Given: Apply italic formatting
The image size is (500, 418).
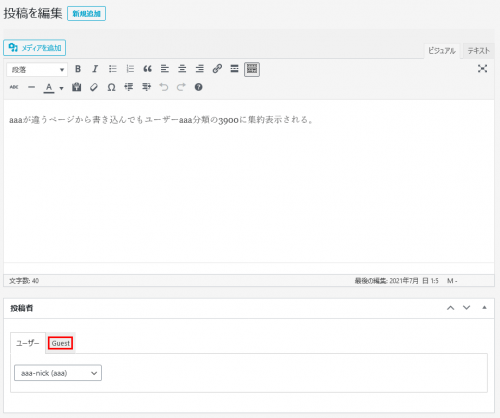Looking at the screenshot, I should pyautogui.click(x=95, y=69).
